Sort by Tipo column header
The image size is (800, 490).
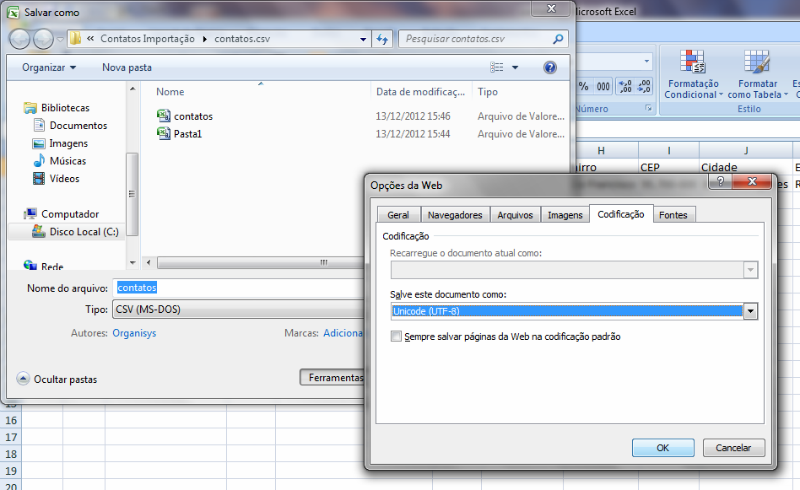pos(488,92)
